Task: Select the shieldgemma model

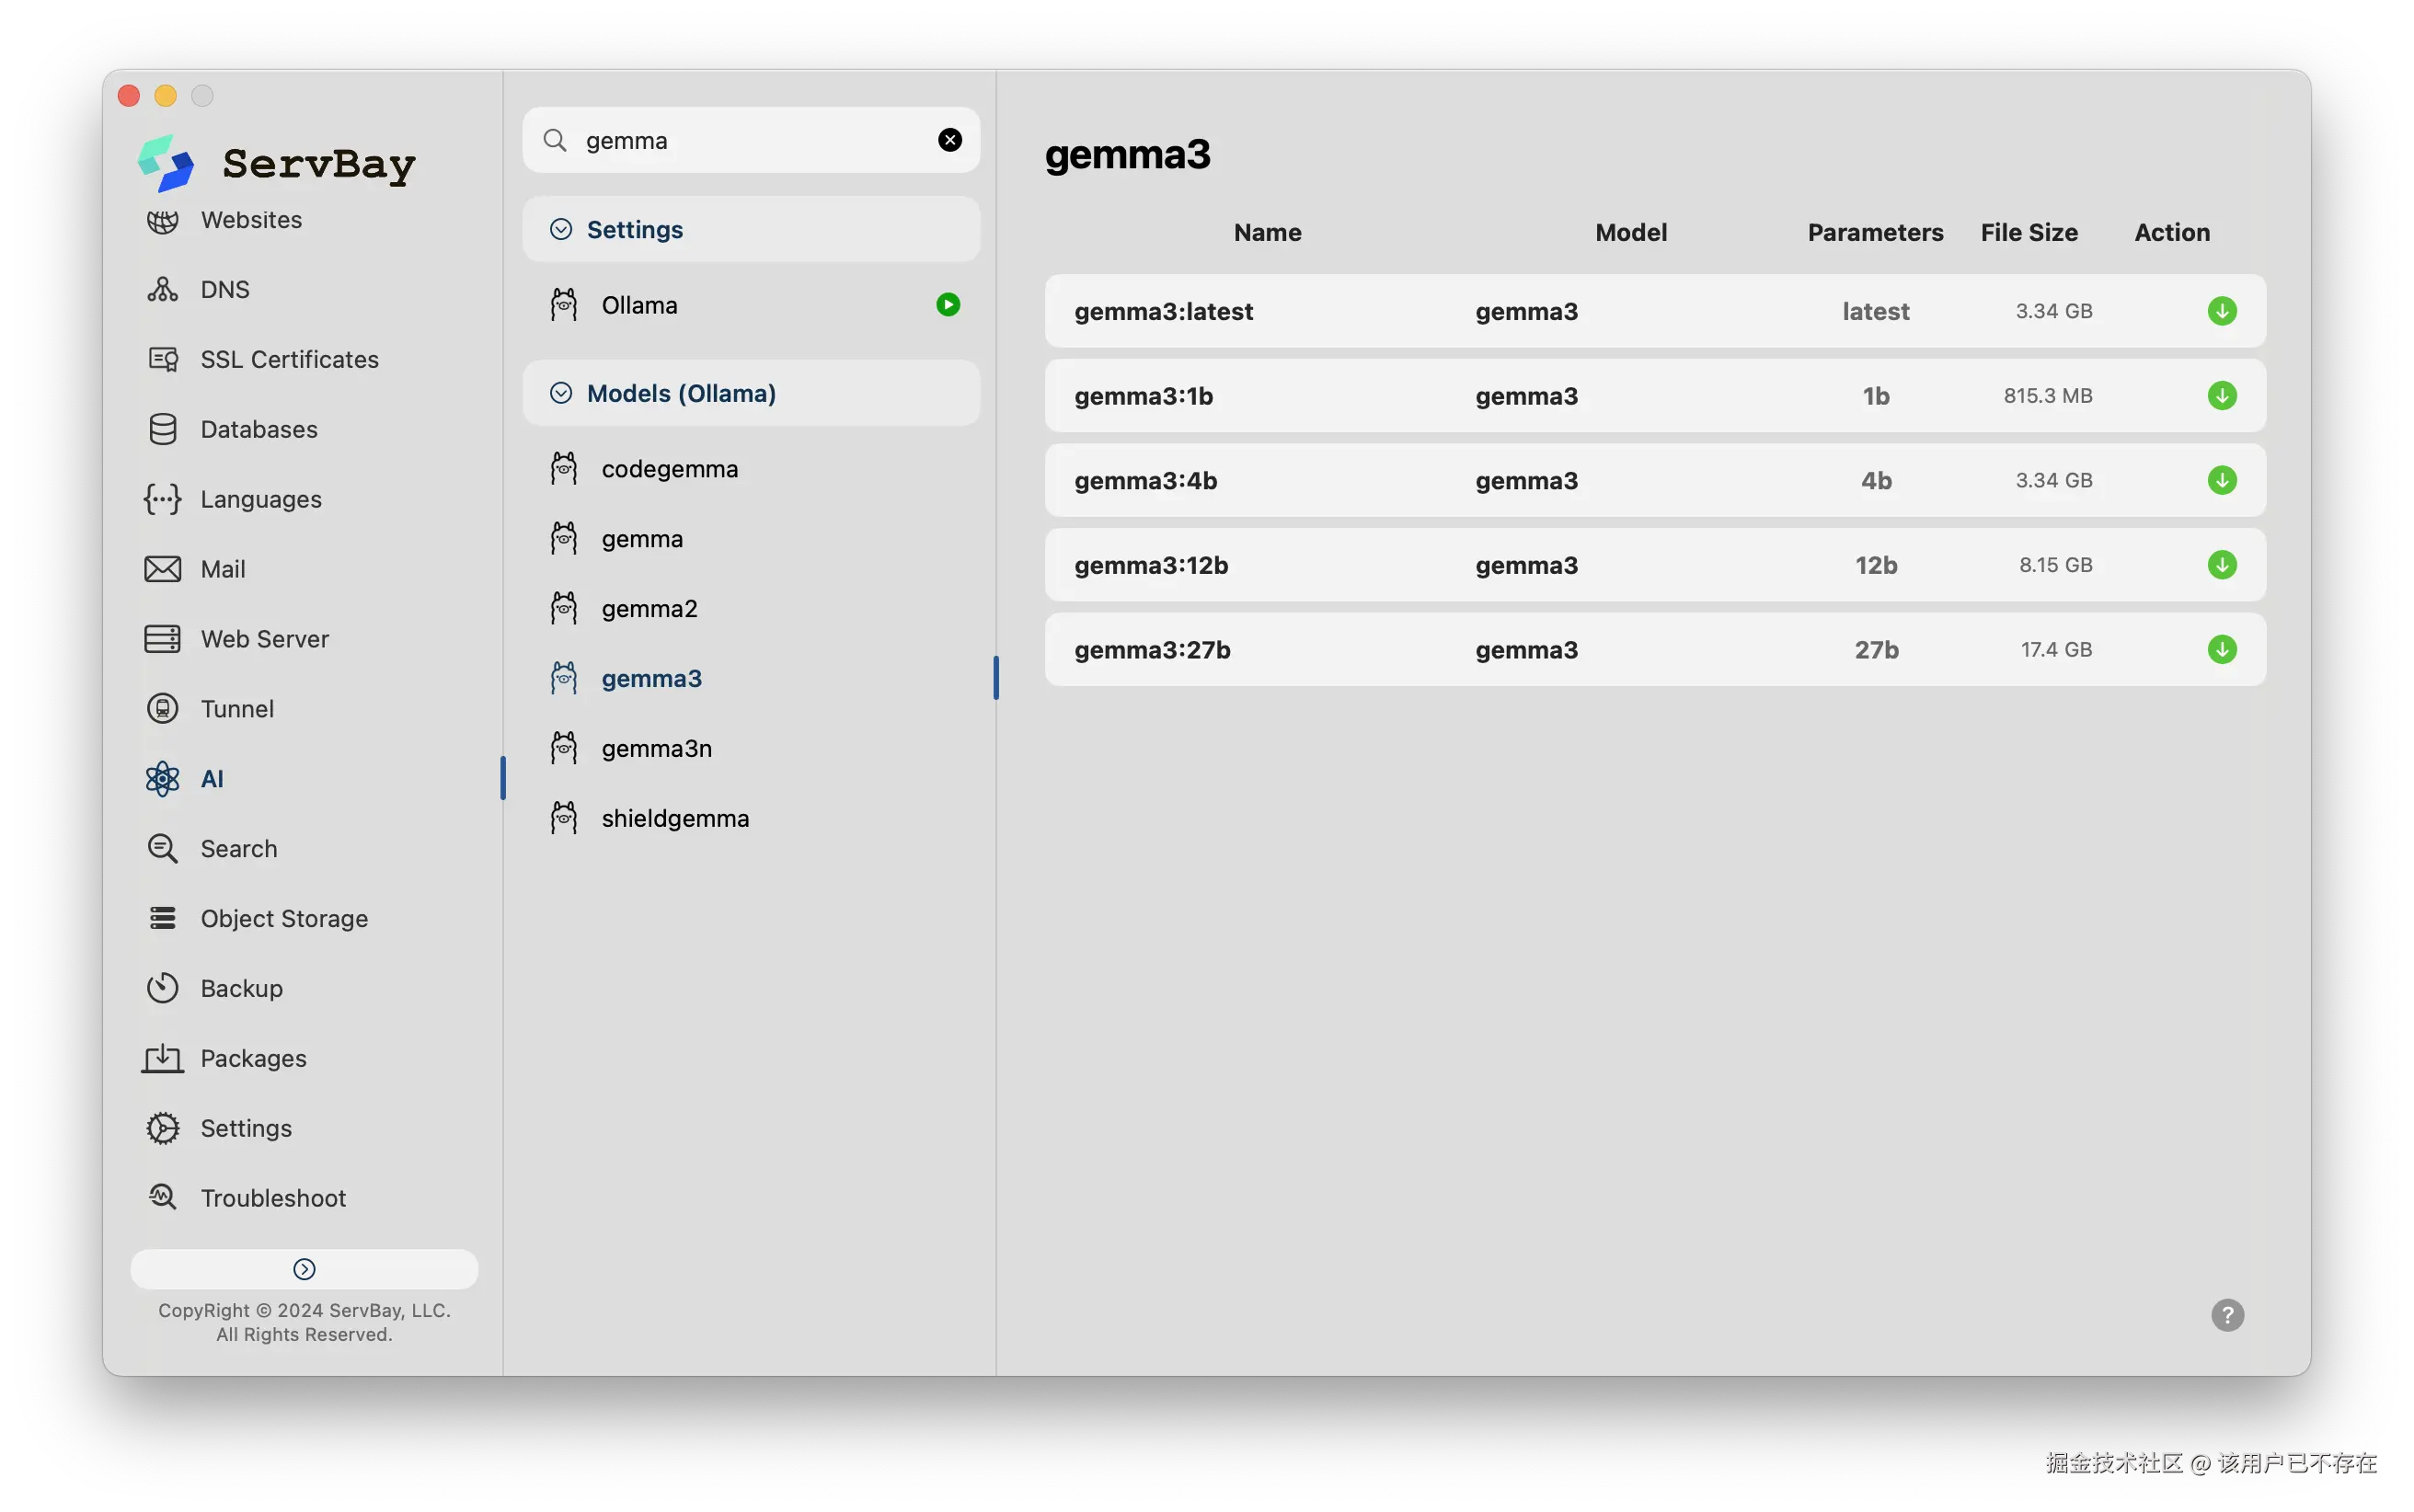Action: click(674, 819)
